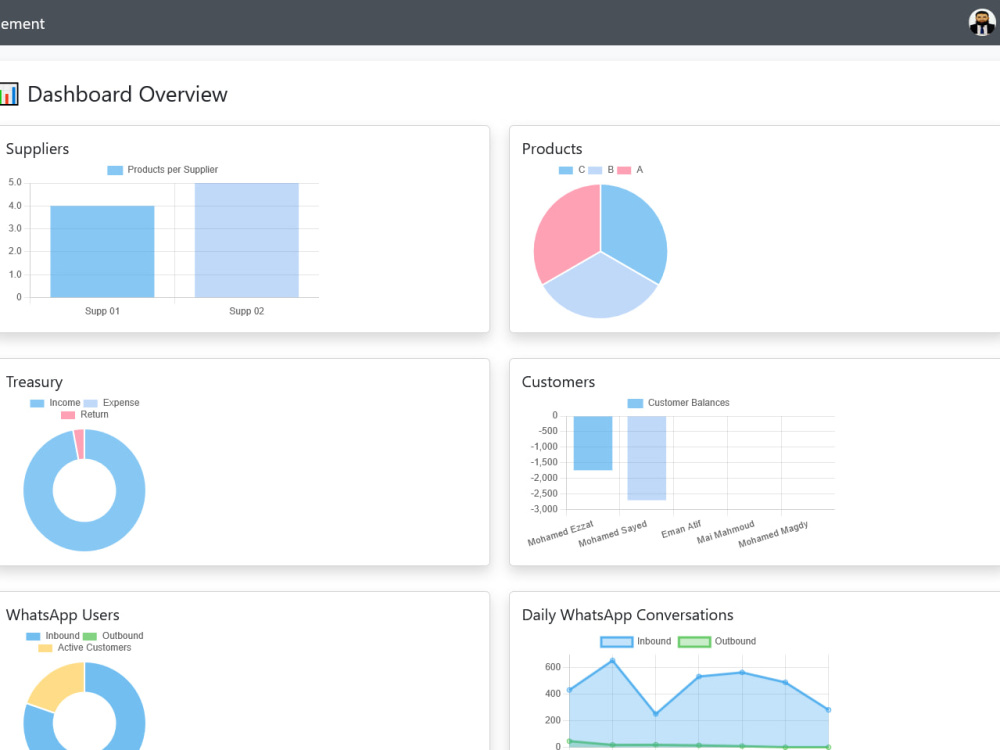1000x750 pixels.
Task: Click the Dashboard Overview heading
Action: pyautogui.click(x=128, y=94)
